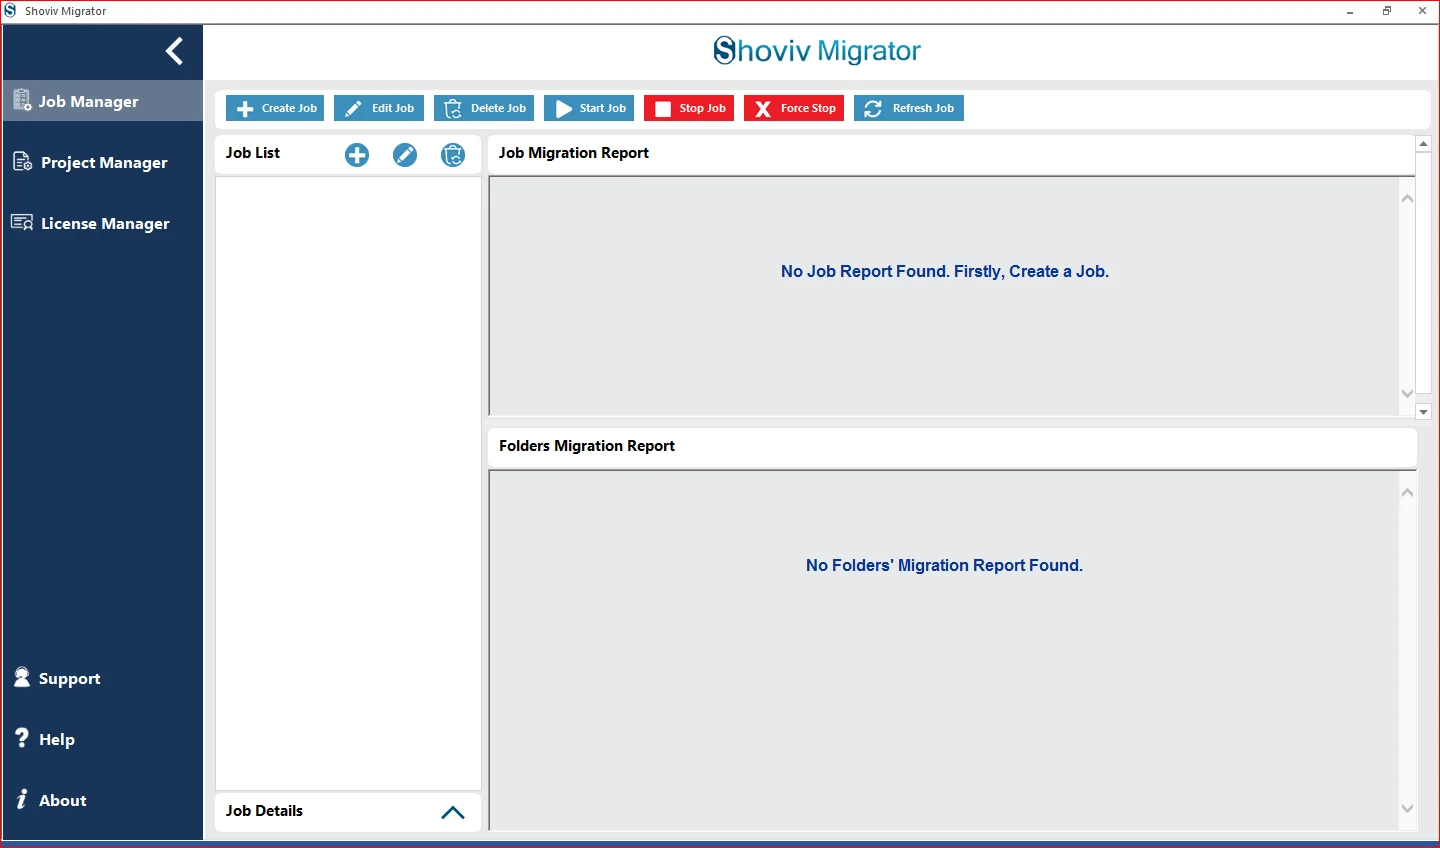The image size is (1440, 848).
Task: Click the Start Job button
Action: coord(589,108)
